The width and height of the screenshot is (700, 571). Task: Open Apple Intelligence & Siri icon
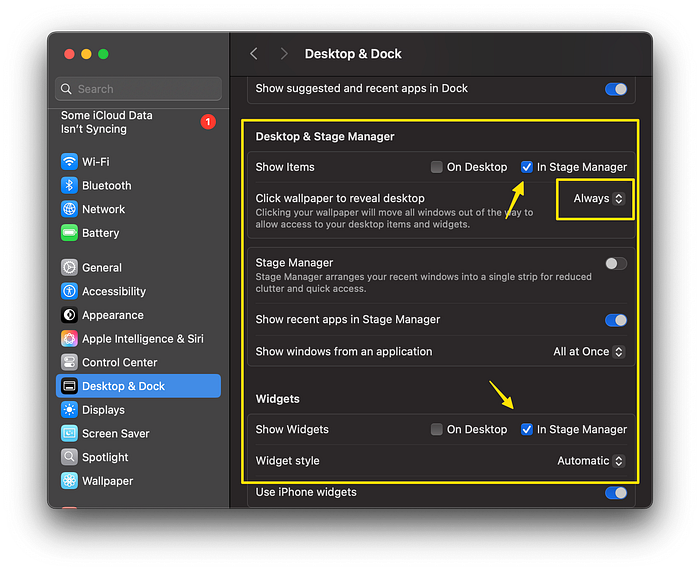click(69, 338)
